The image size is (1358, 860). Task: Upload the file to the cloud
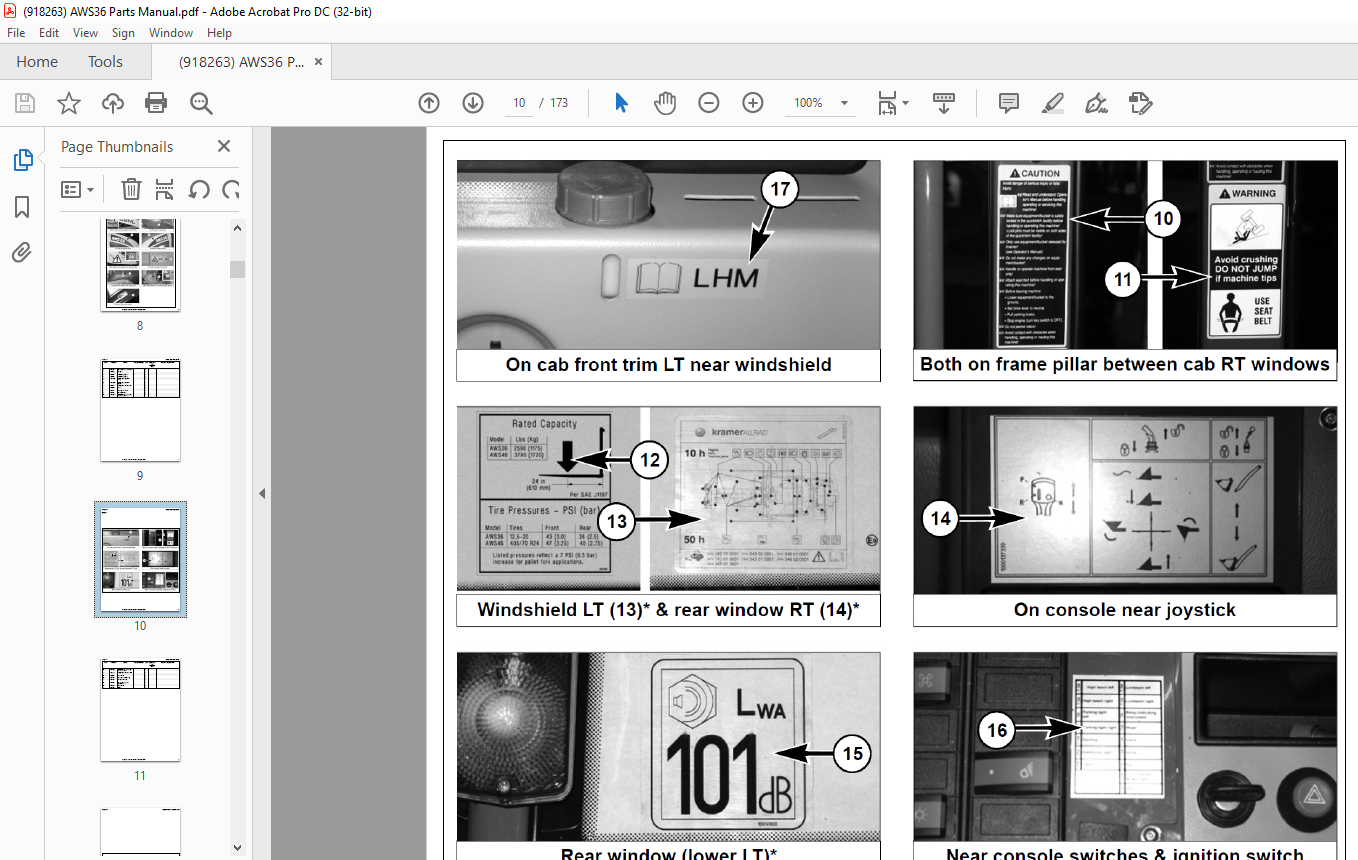coord(113,103)
